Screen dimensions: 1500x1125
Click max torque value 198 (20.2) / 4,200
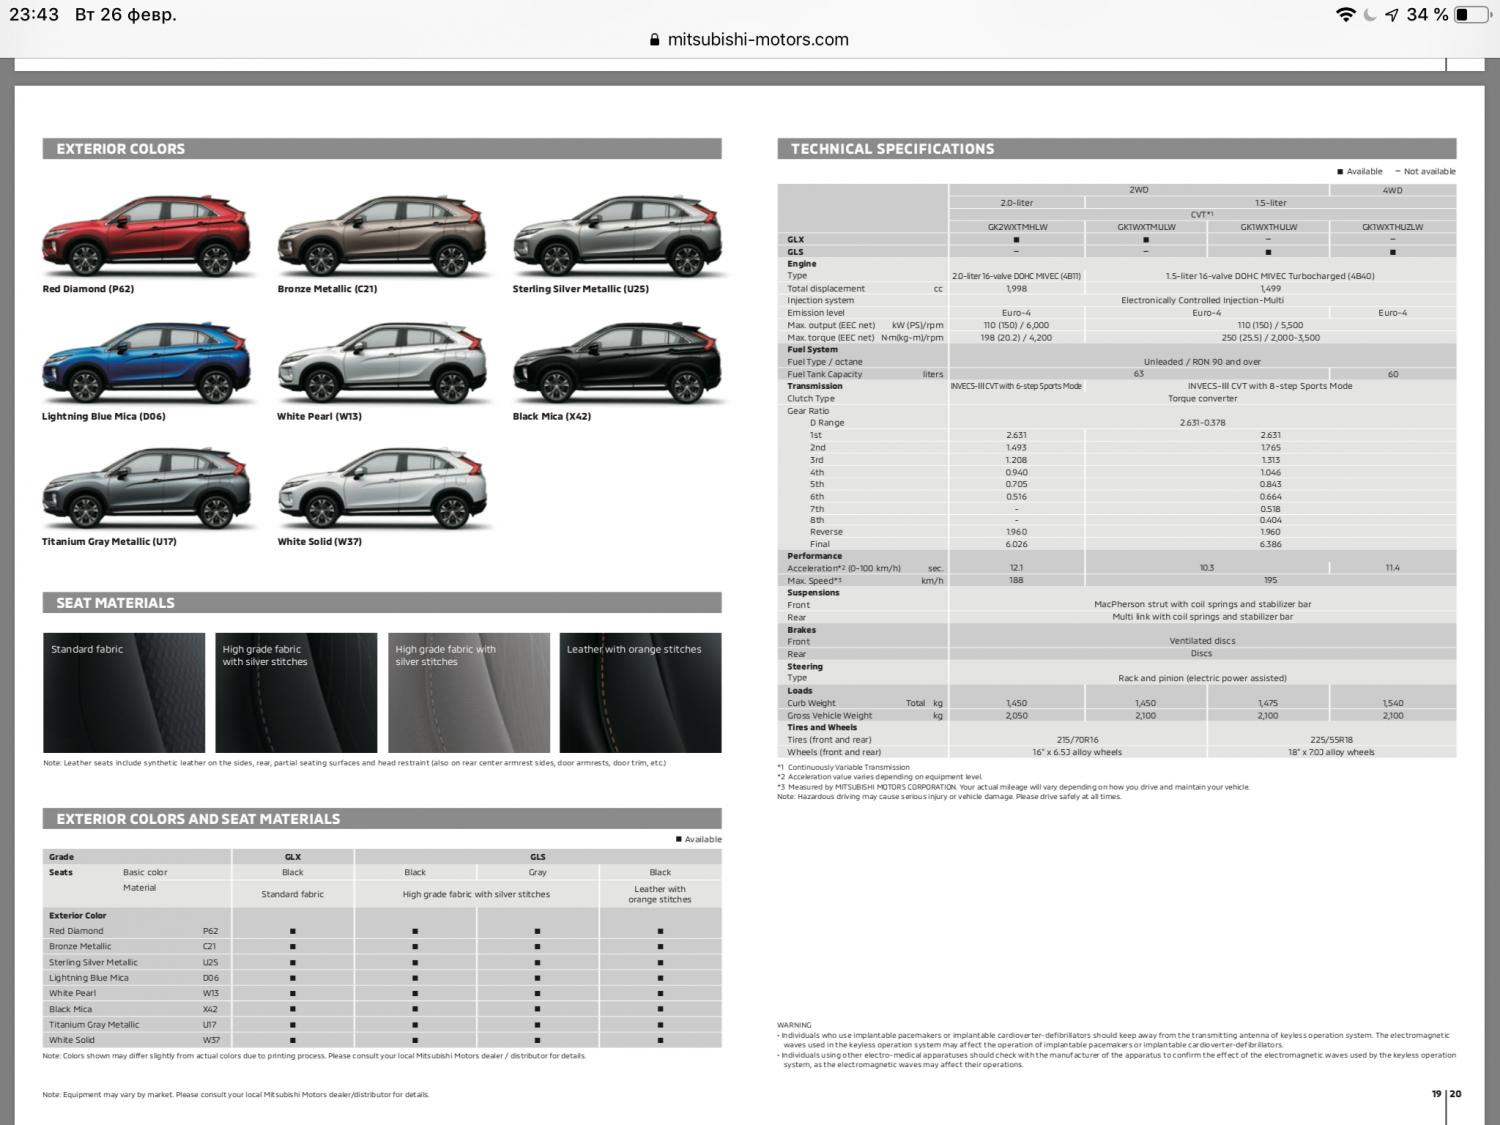(x=1016, y=338)
